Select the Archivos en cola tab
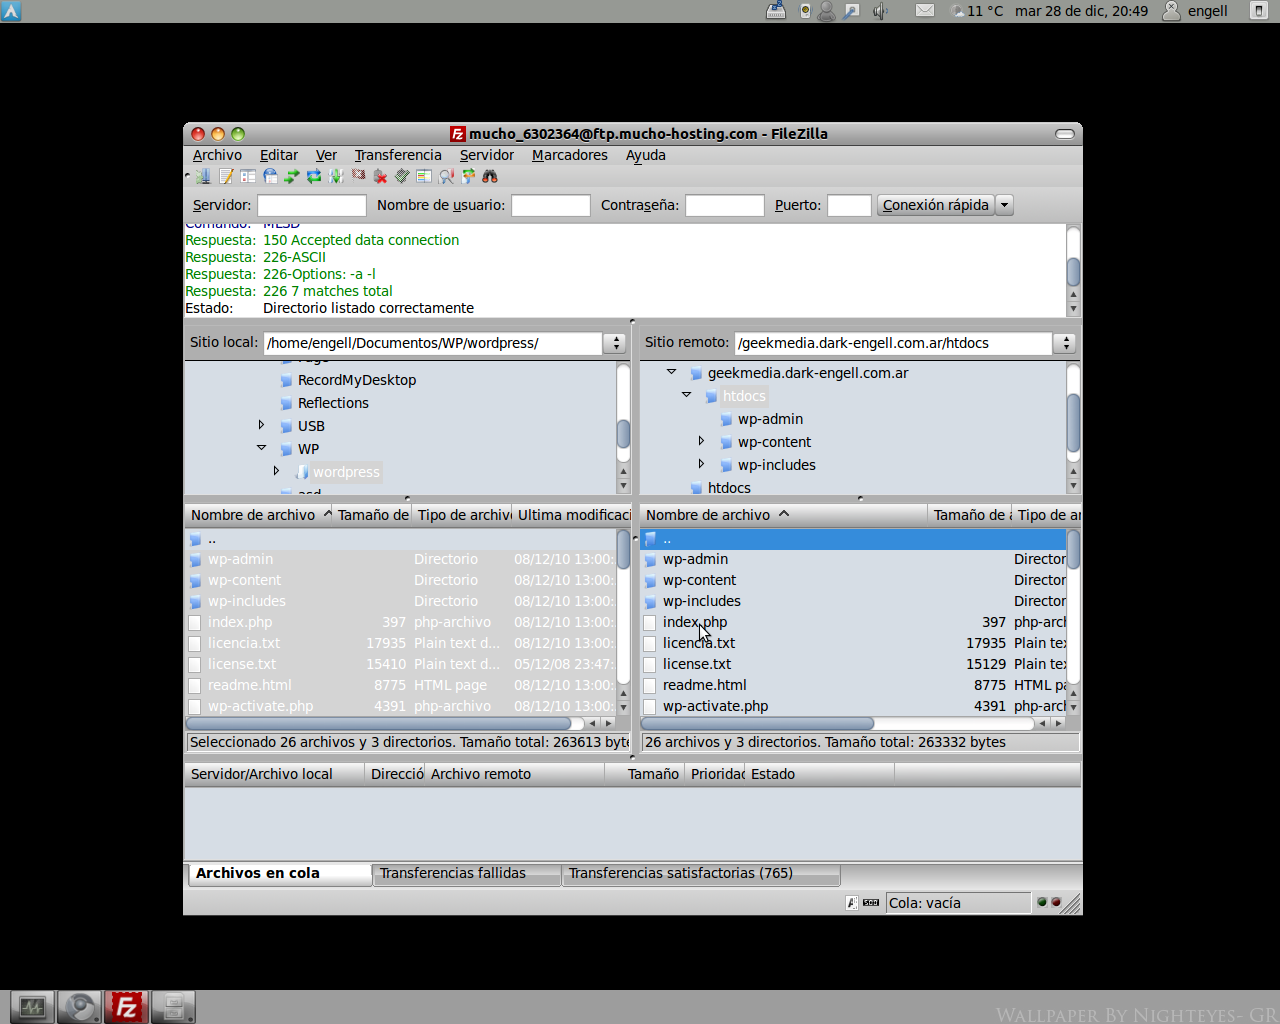This screenshot has height=1024, width=1280. pyautogui.click(x=279, y=874)
